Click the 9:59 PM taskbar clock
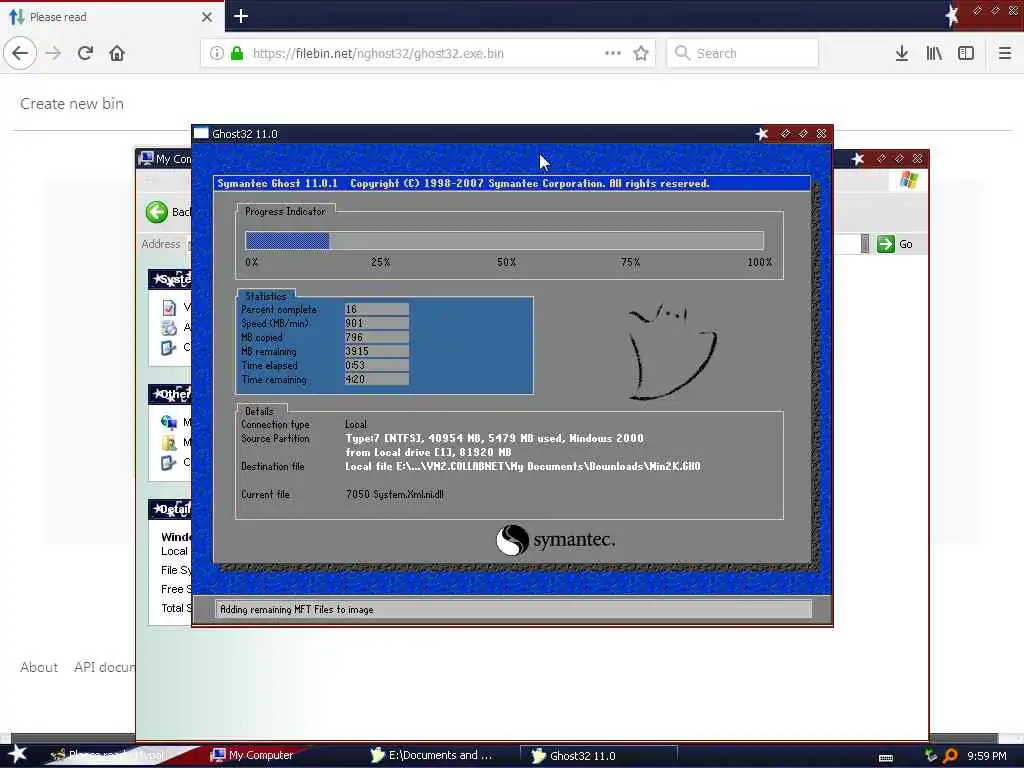 (986, 756)
